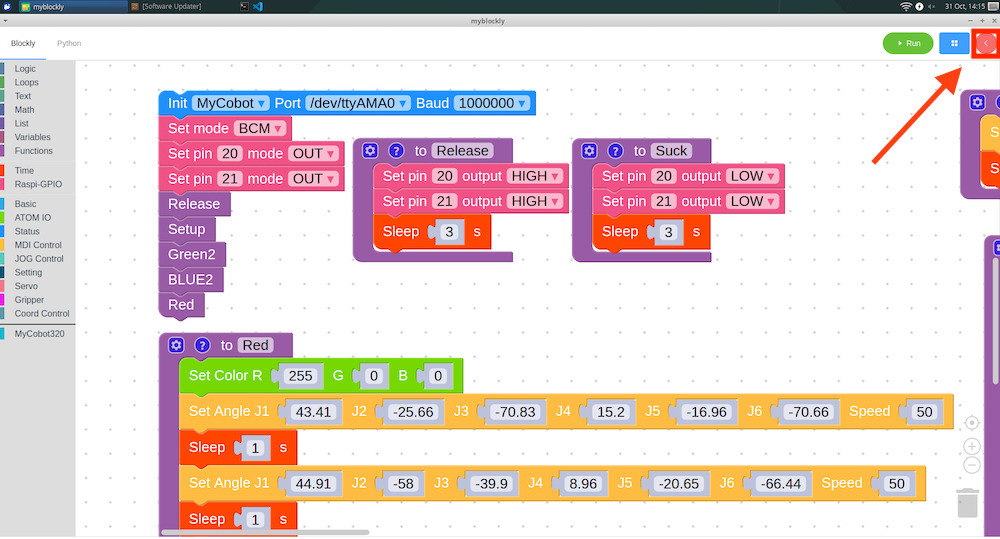Click the horizontal scrollbar at workspace bottom
The height and width of the screenshot is (539, 1000).
[265, 533]
